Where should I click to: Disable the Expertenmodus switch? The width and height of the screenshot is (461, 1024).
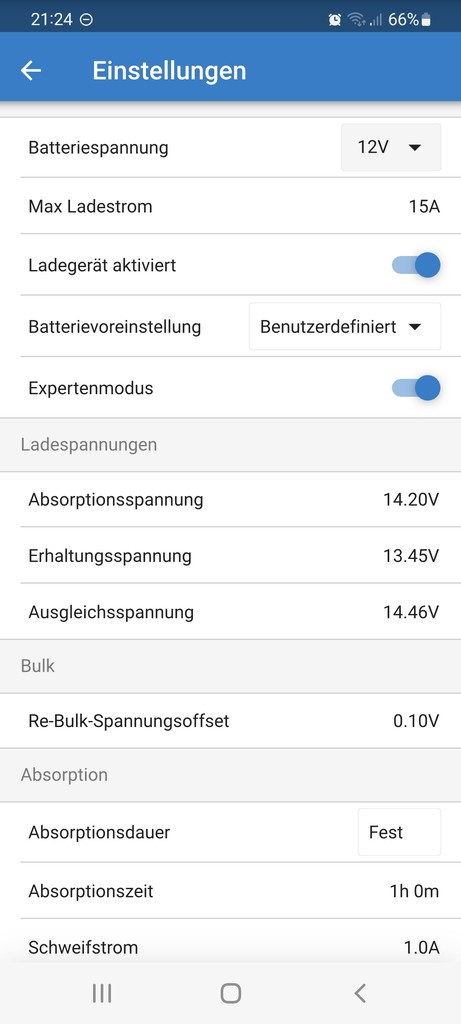(416, 388)
